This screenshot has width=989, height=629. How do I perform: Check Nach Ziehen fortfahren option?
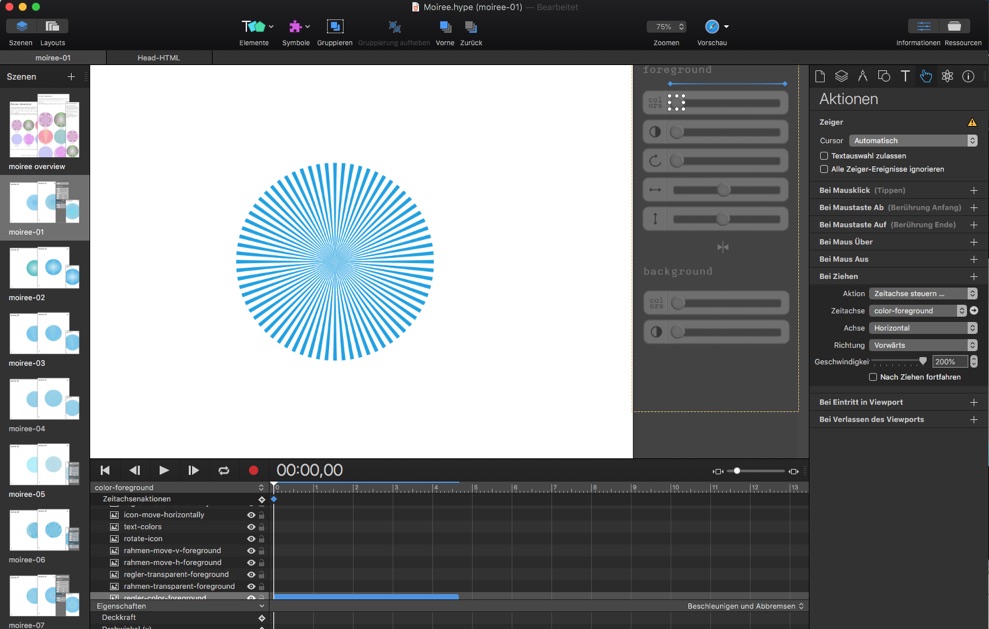[873, 377]
